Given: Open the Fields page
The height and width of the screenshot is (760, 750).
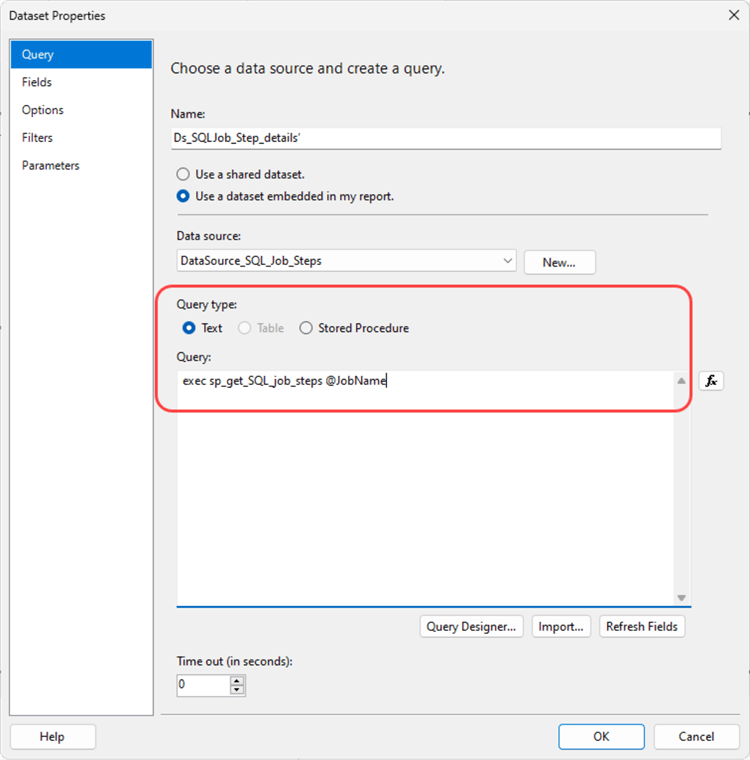Looking at the screenshot, I should [37, 82].
